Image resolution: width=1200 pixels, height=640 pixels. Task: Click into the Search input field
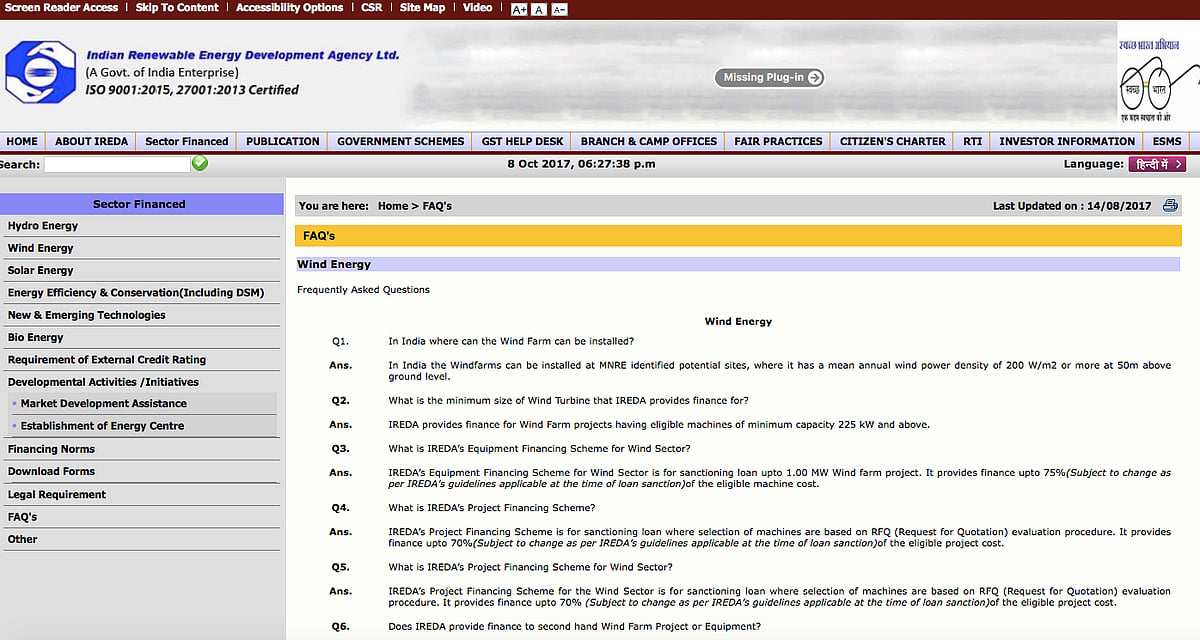click(x=117, y=164)
